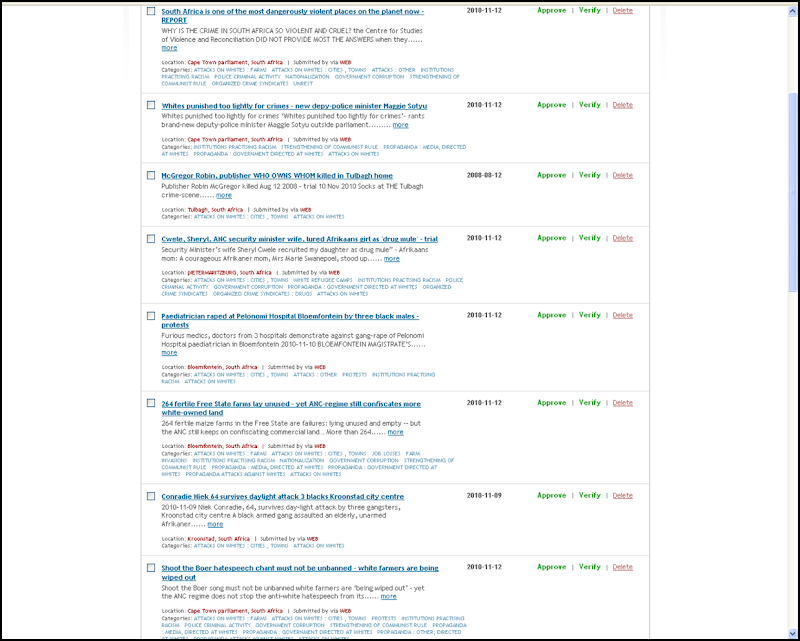This screenshot has width=800, height=641.
Task: Expand 'more' on McGregor Robin description
Action: point(223,195)
